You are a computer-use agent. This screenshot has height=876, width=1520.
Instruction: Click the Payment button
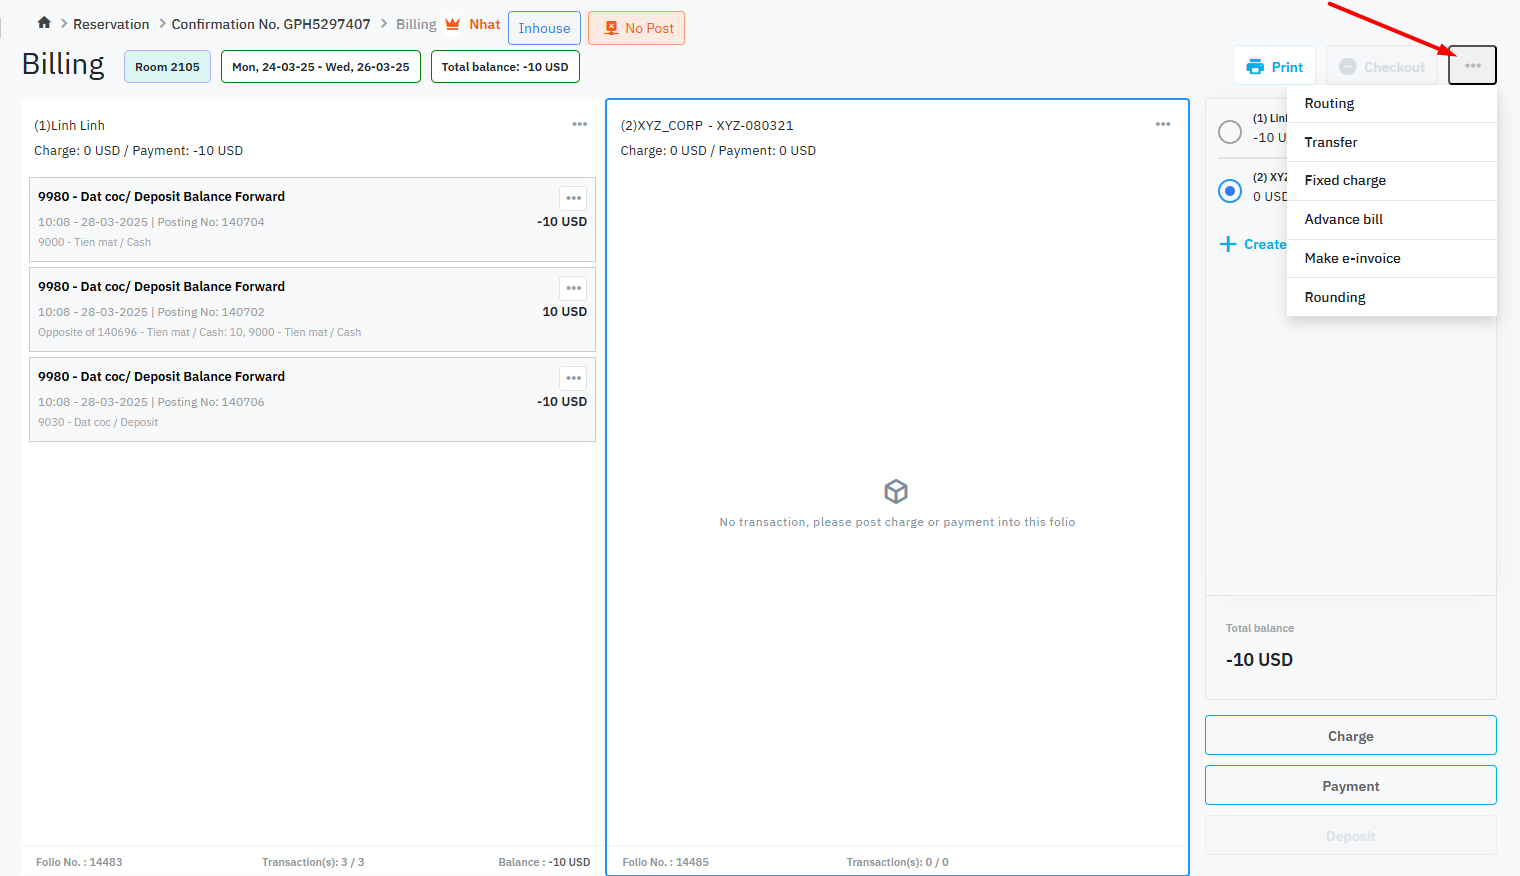[x=1350, y=786]
